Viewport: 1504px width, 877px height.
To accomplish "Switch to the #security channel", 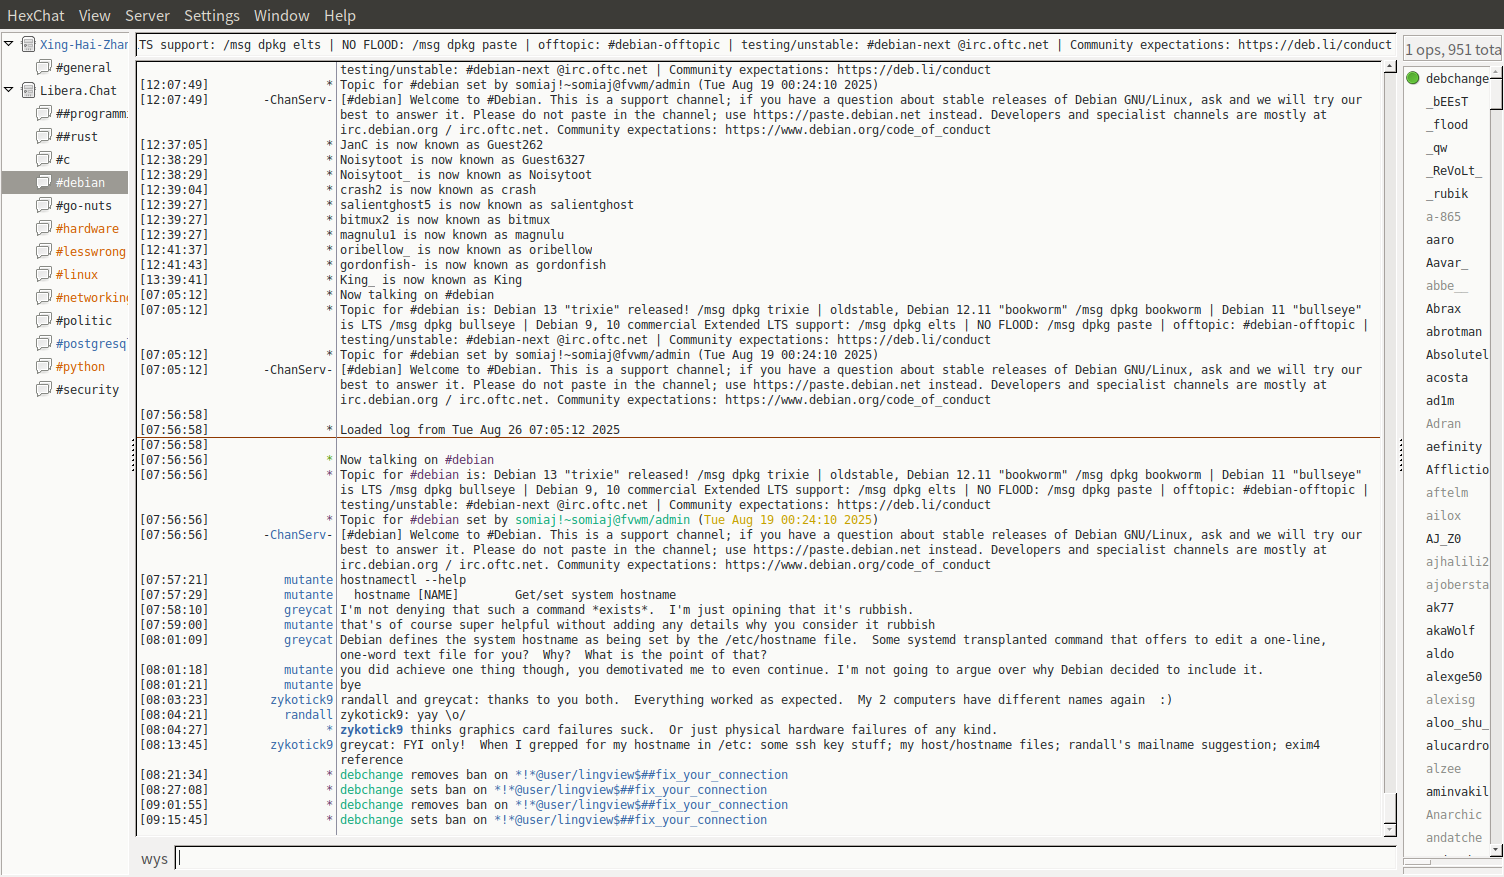I will coord(87,389).
